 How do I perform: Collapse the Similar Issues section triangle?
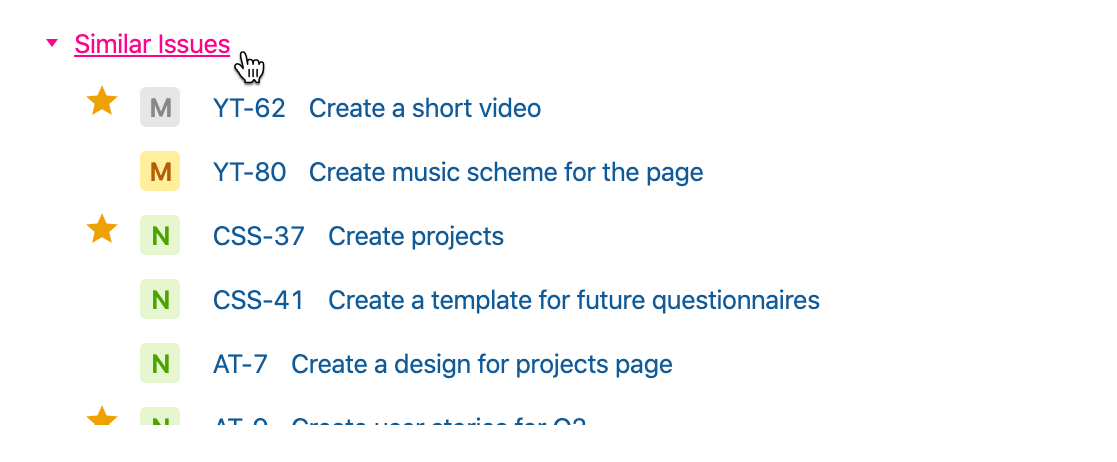(52, 43)
